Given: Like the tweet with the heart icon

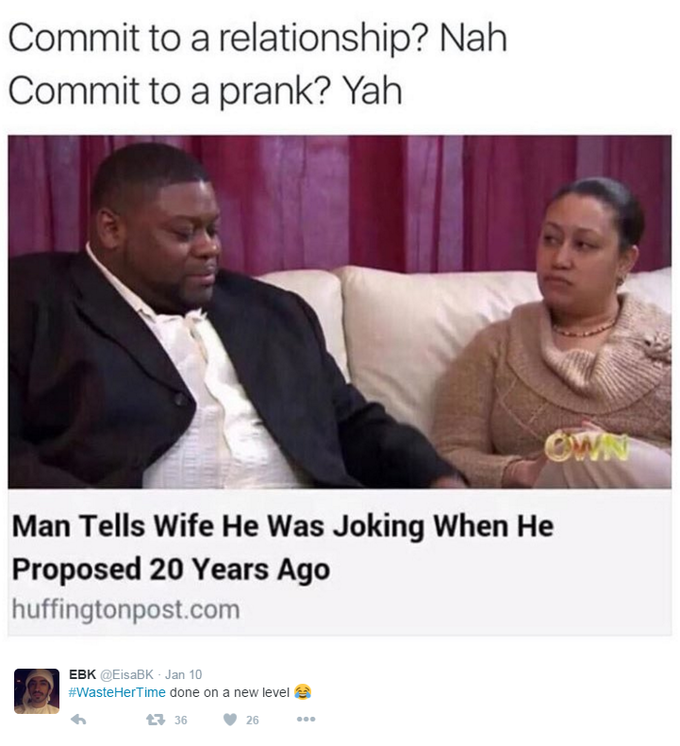Looking at the screenshot, I should 230,719.
